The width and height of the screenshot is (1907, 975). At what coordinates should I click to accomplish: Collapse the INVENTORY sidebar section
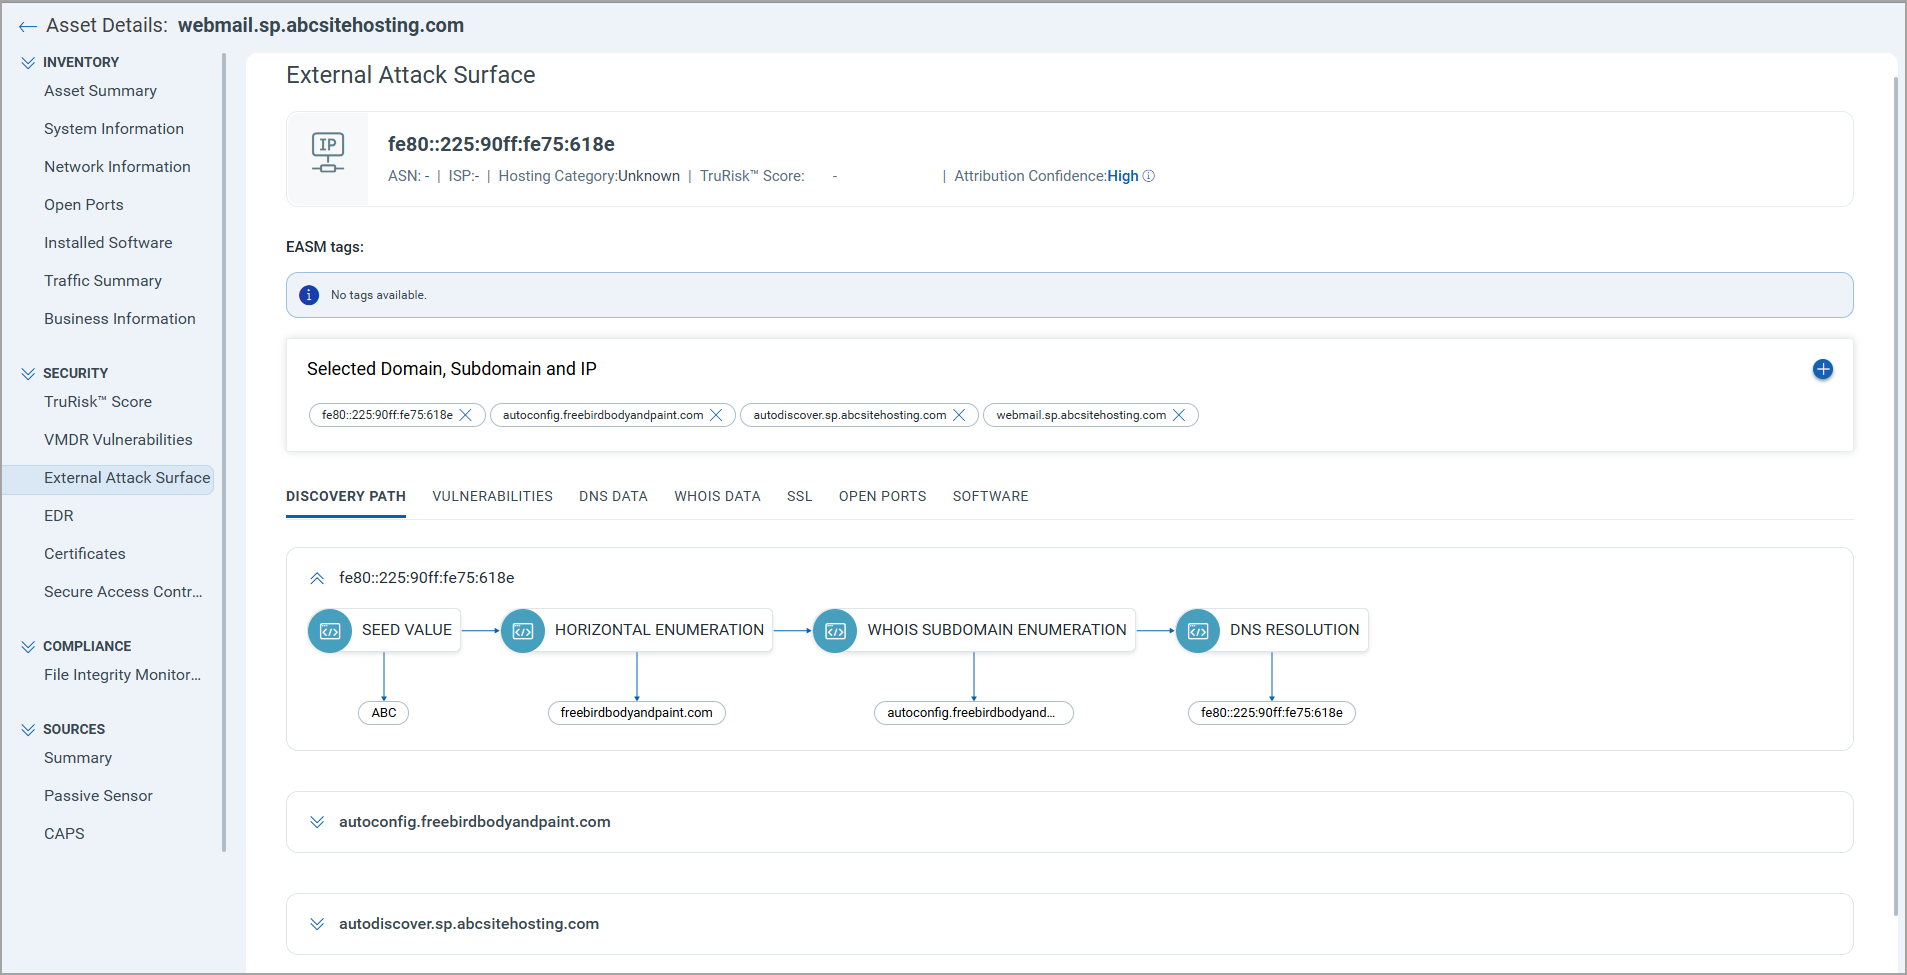tap(28, 62)
